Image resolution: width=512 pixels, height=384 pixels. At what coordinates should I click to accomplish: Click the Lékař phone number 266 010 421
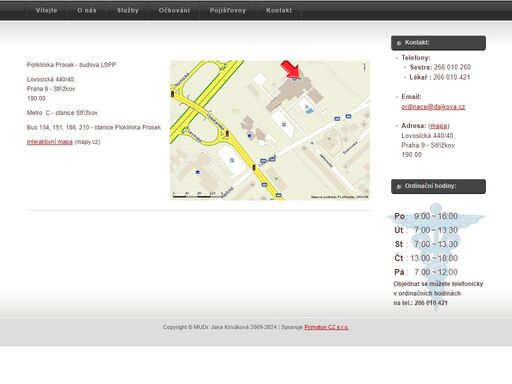click(451, 77)
